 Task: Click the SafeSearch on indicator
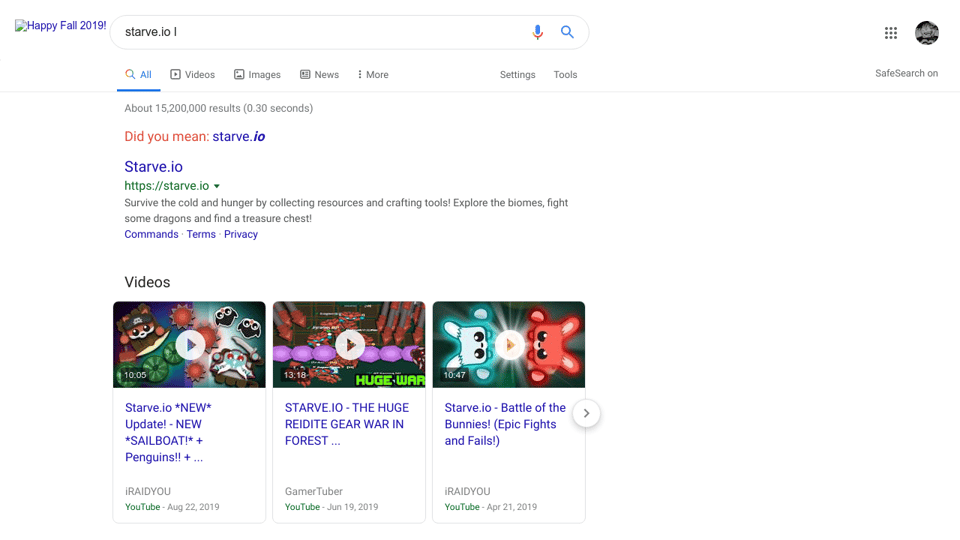point(906,73)
